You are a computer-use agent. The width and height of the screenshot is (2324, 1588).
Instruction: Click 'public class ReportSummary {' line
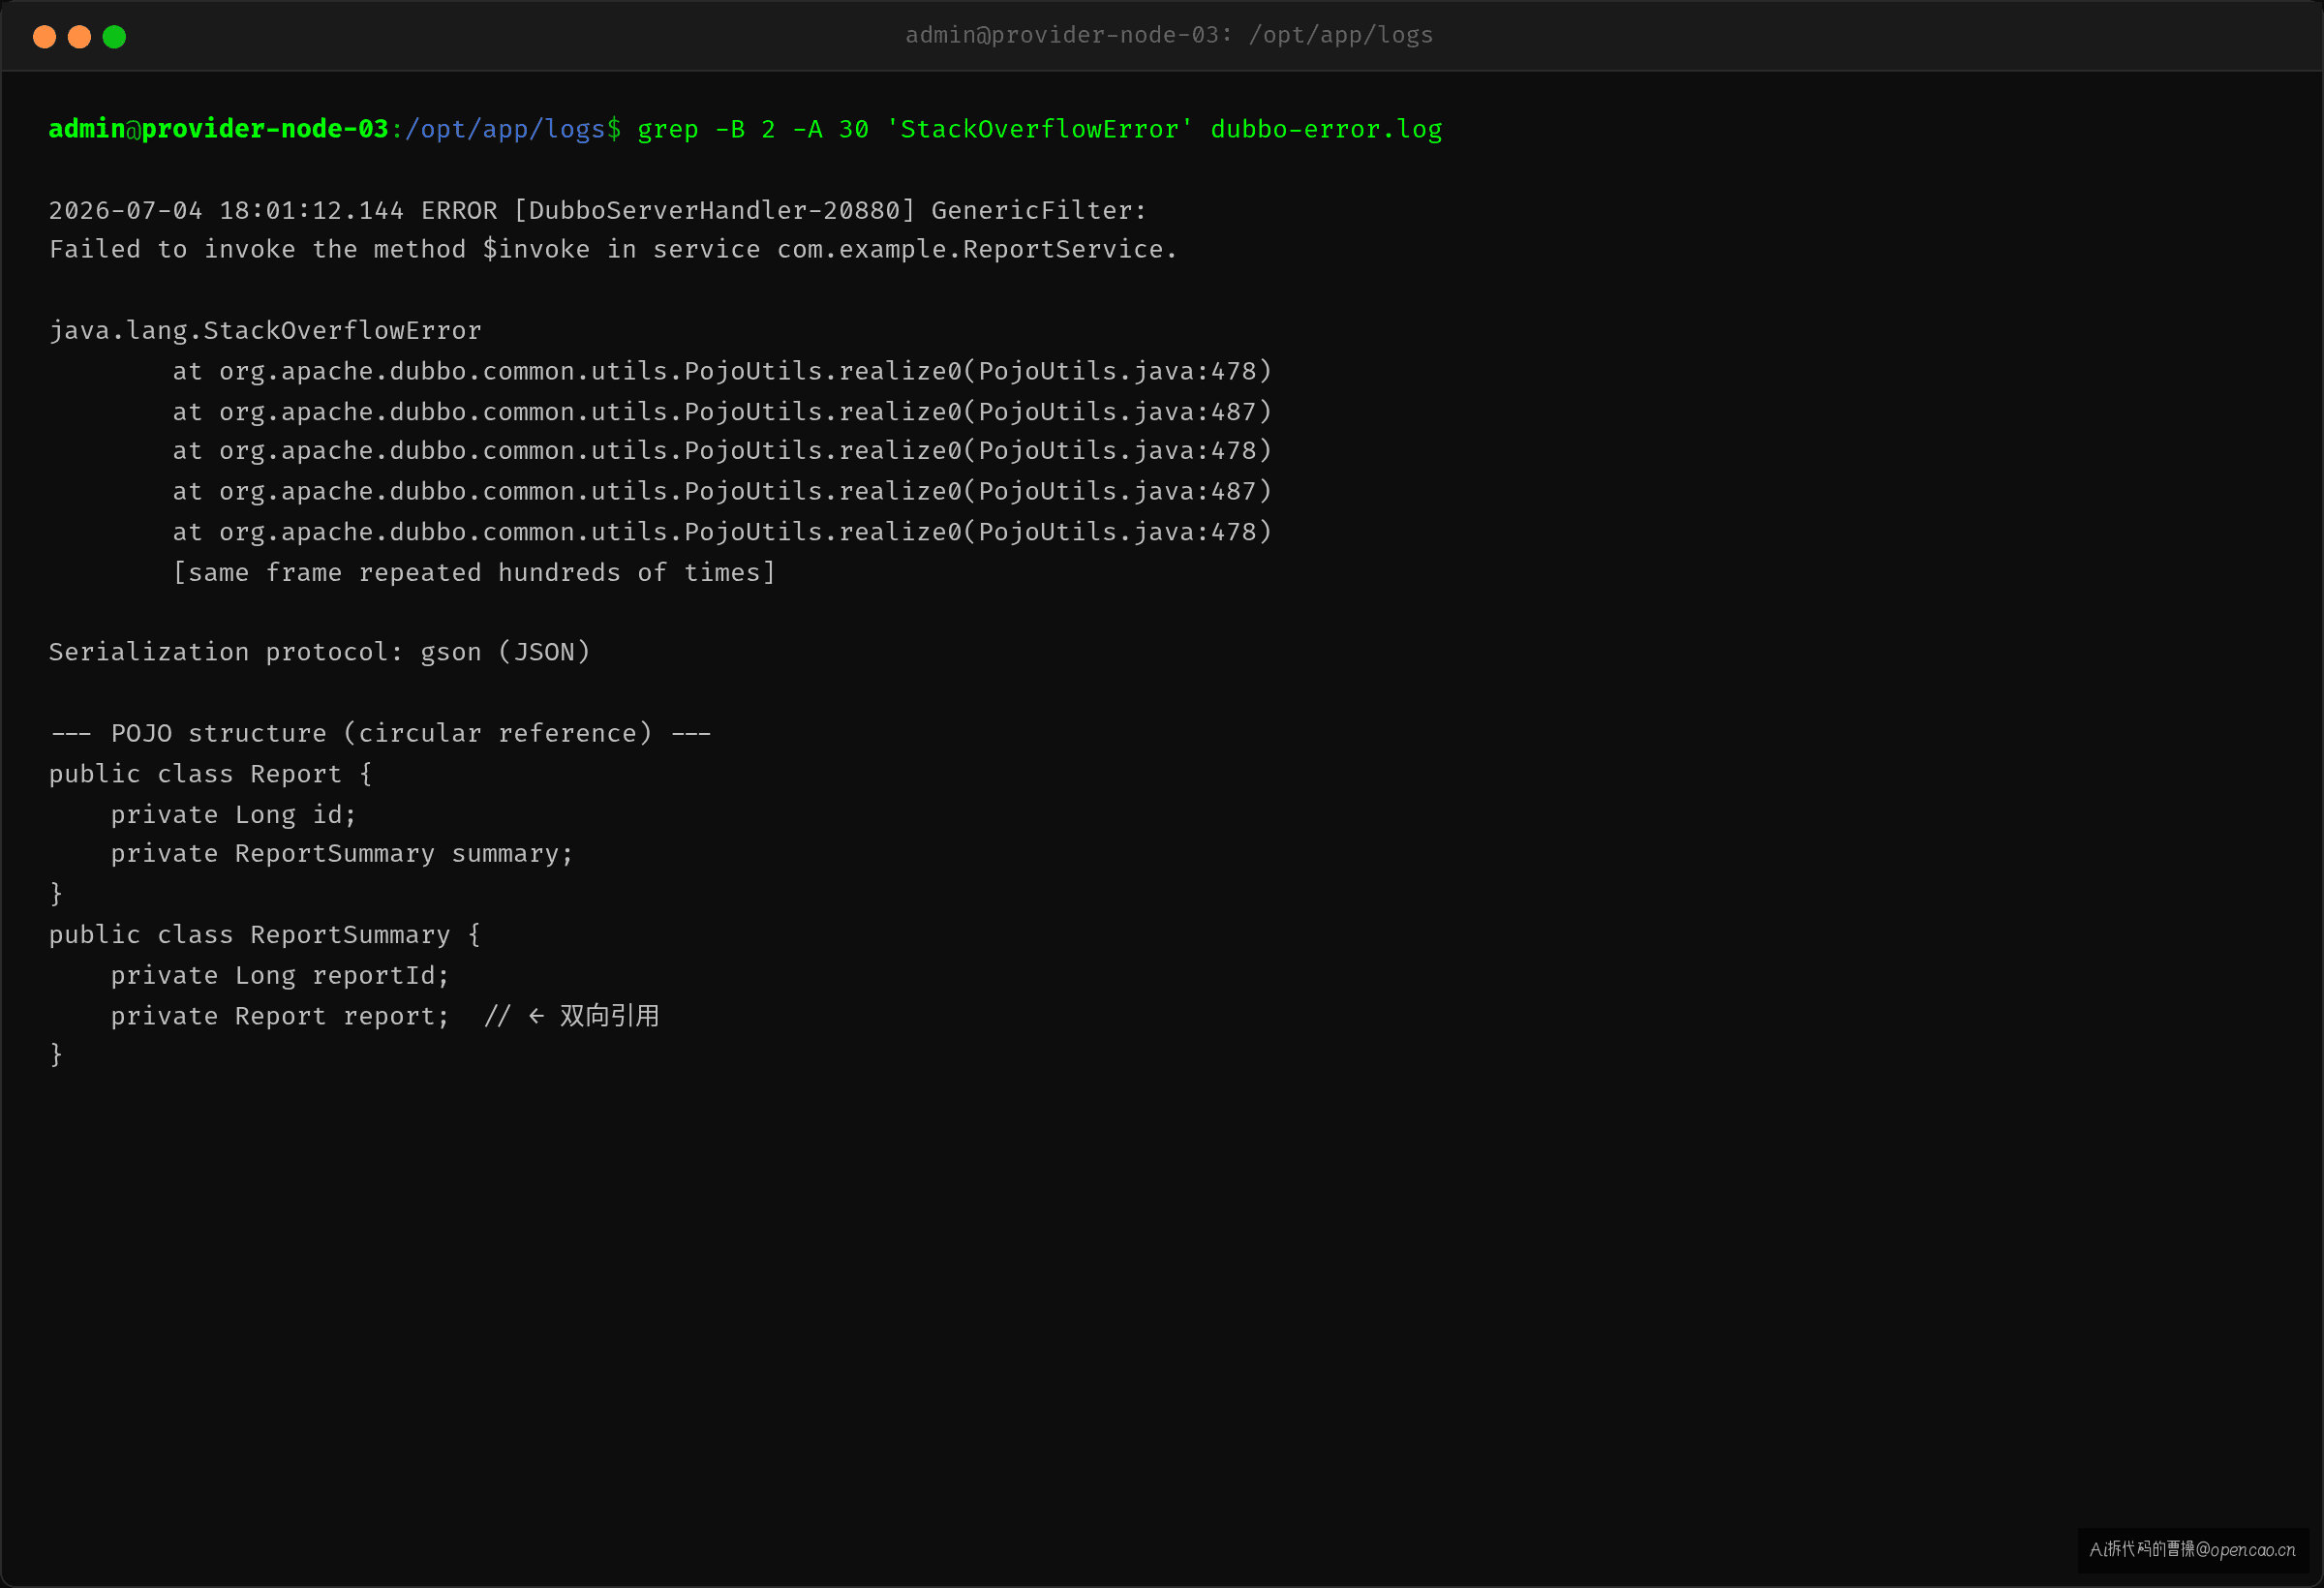(x=265, y=934)
